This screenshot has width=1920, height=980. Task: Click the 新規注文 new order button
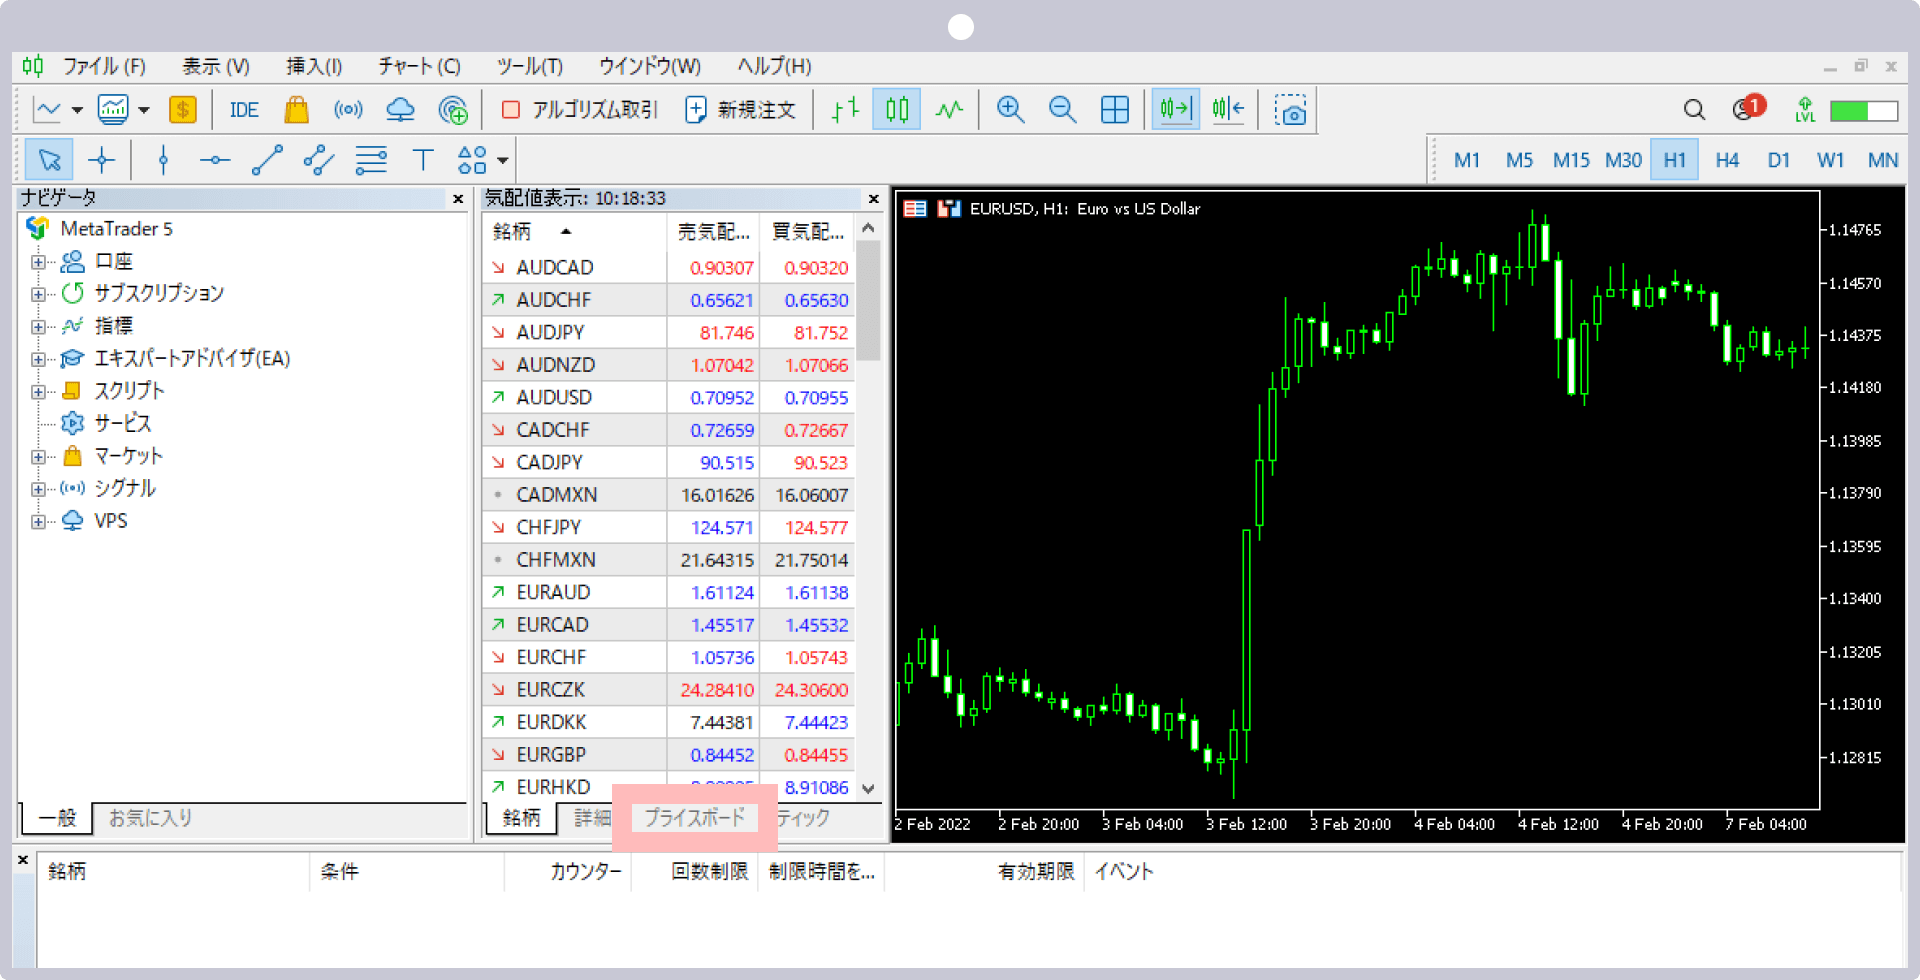[741, 110]
